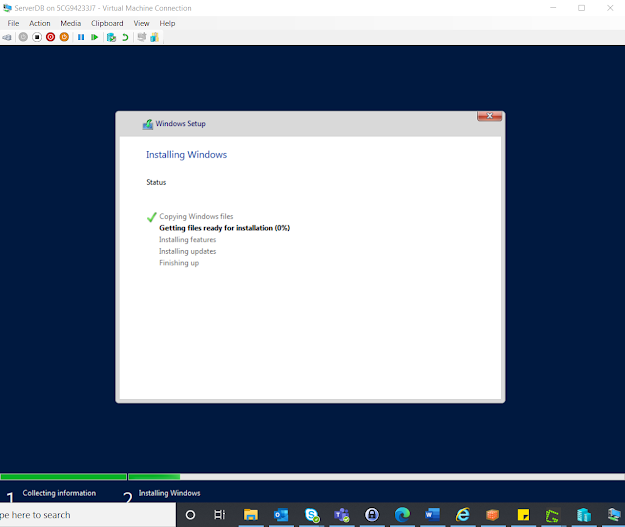Click the Windows Setup title icon
This screenshot has width=625, height=527.
(x=147, y=124)
